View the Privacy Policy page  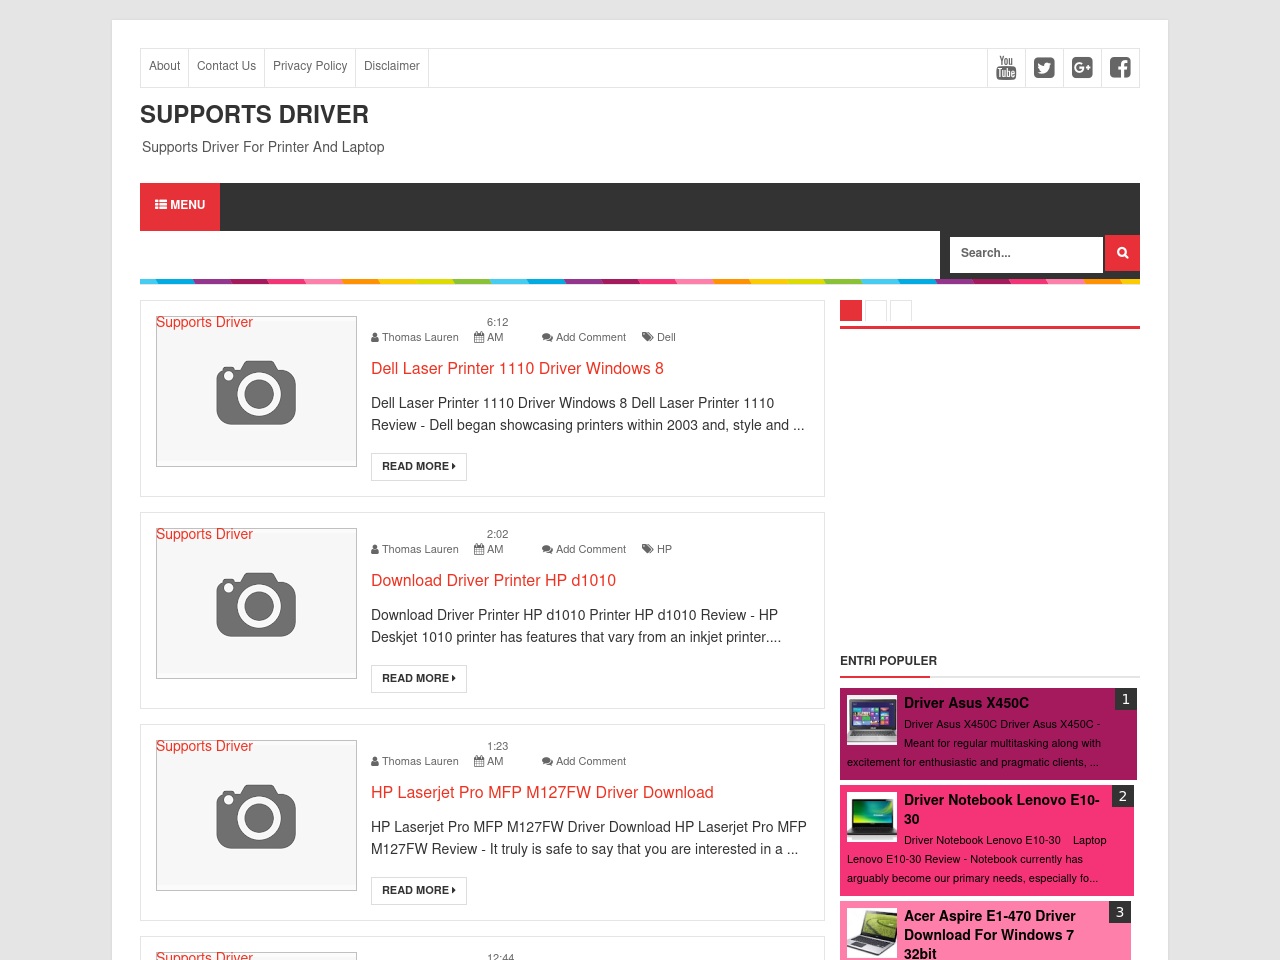click(x=310, y=66)
